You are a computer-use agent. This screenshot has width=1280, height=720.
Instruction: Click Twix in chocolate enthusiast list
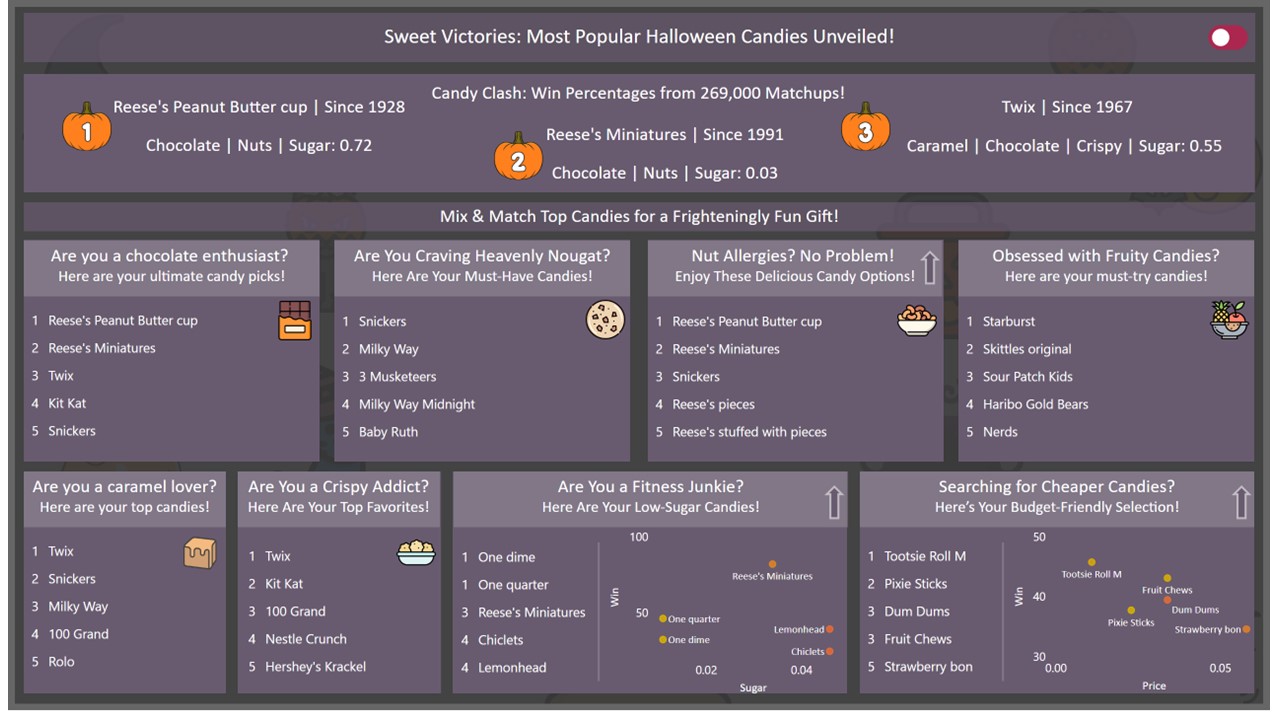(x=61, y=376)
